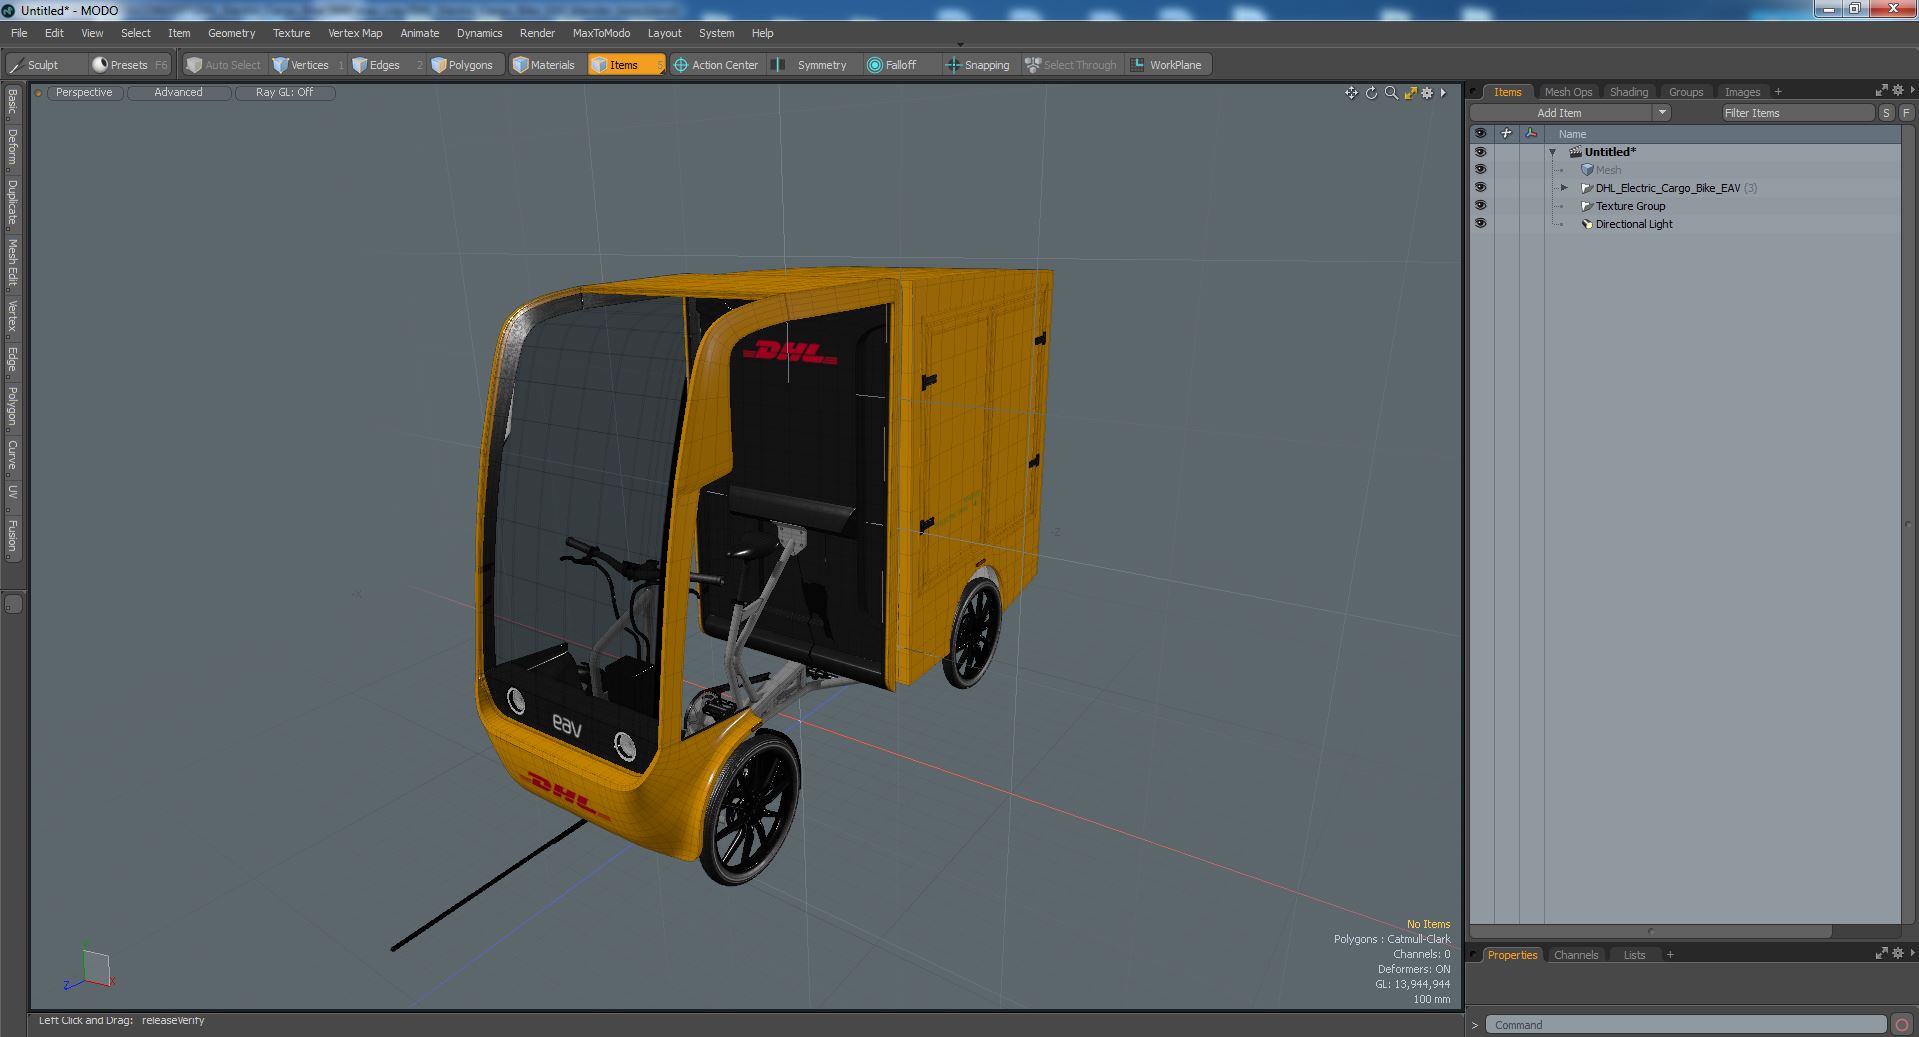Click the viewport rotate icon
Image resolution: width=1919 pixels, height=1037 pixels.
point(1371,93)
